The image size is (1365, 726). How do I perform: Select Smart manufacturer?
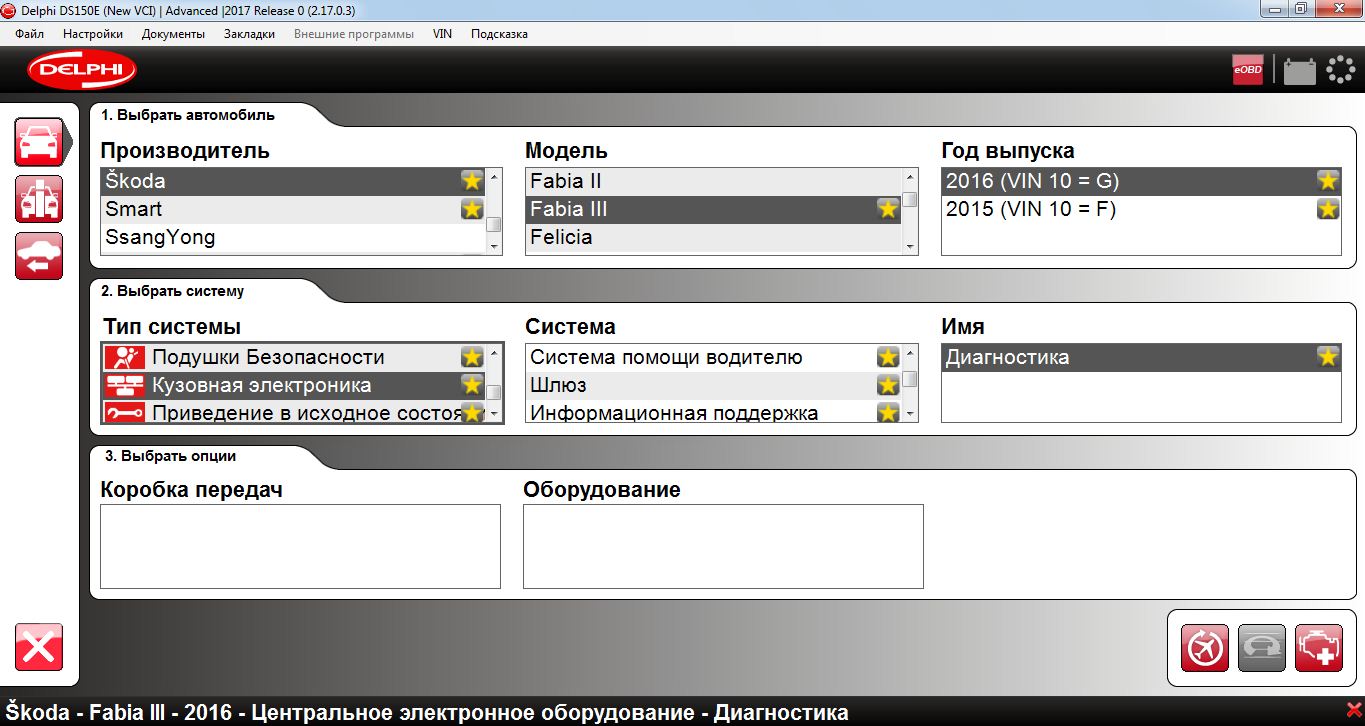(293, 209)
